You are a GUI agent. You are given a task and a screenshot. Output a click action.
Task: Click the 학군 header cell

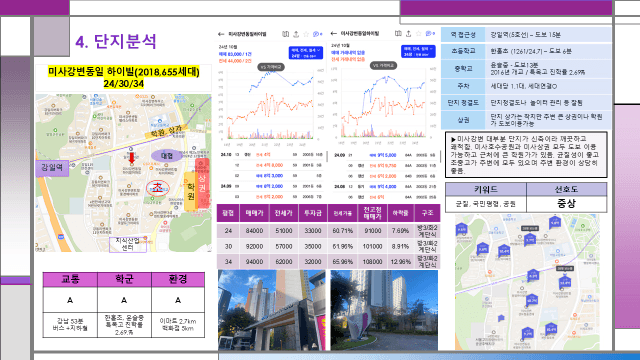[124, 280]
